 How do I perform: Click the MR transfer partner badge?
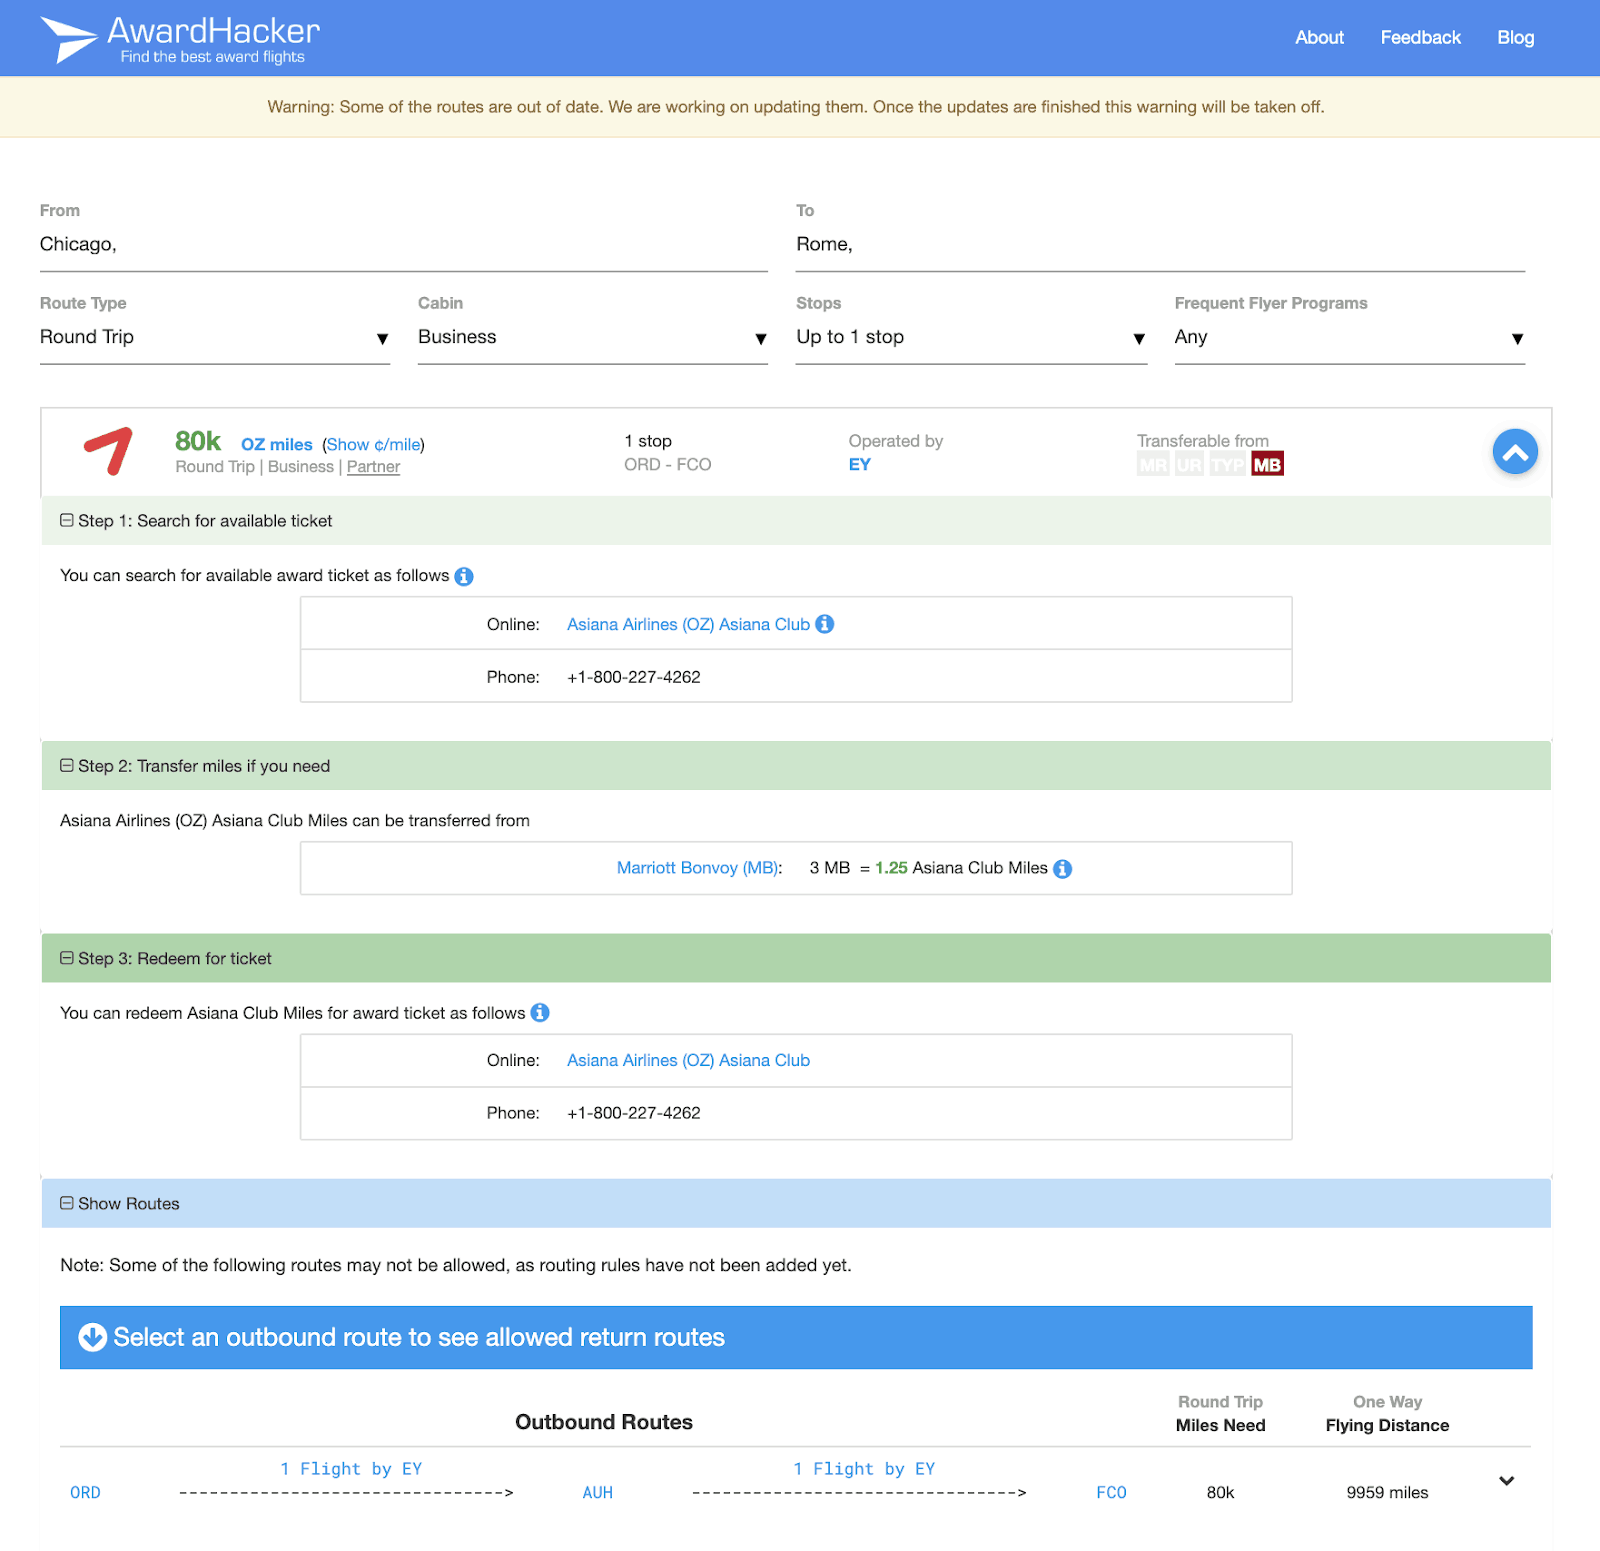(1153, 465)
